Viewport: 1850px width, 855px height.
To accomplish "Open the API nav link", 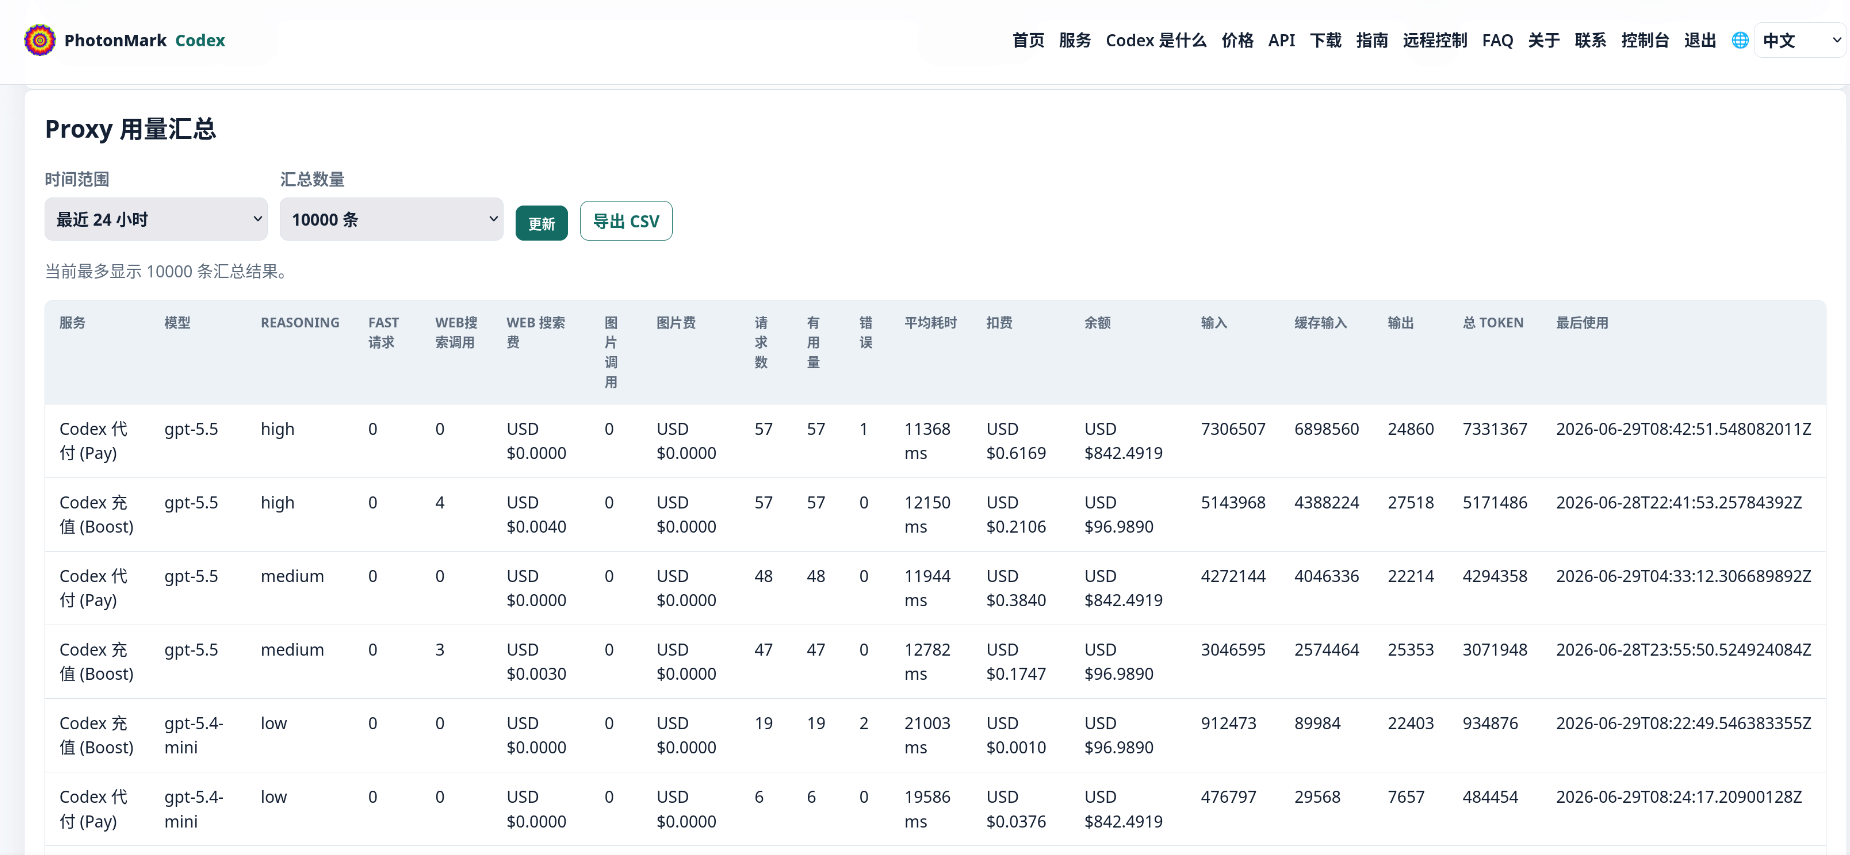I will [1281, 40].
